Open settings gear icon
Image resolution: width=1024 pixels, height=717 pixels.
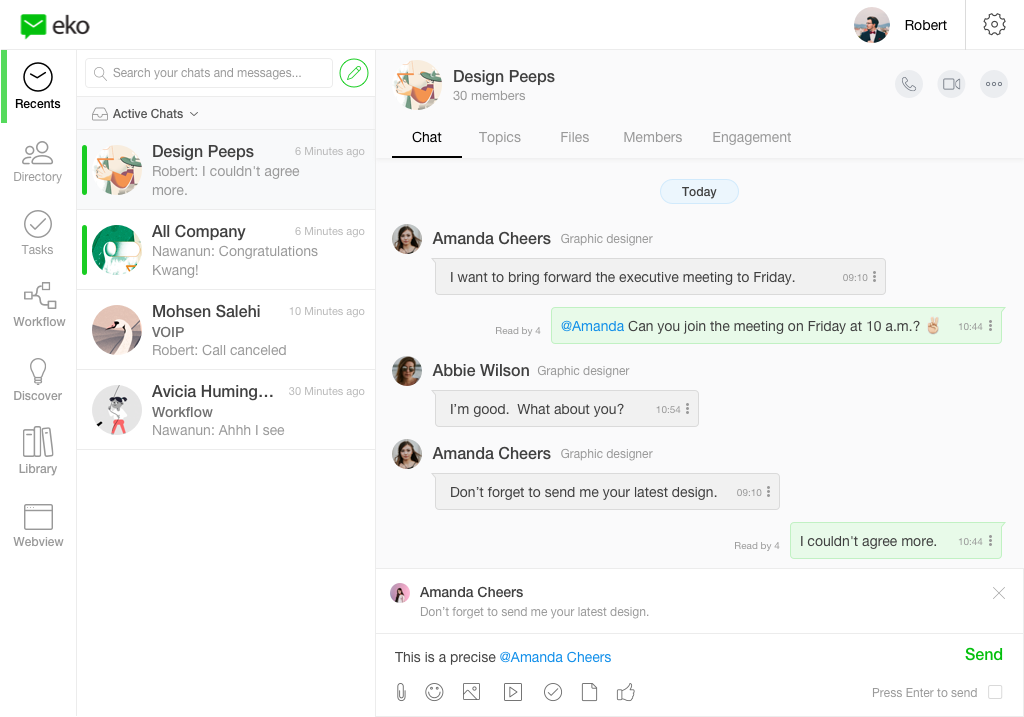[994, 25]
